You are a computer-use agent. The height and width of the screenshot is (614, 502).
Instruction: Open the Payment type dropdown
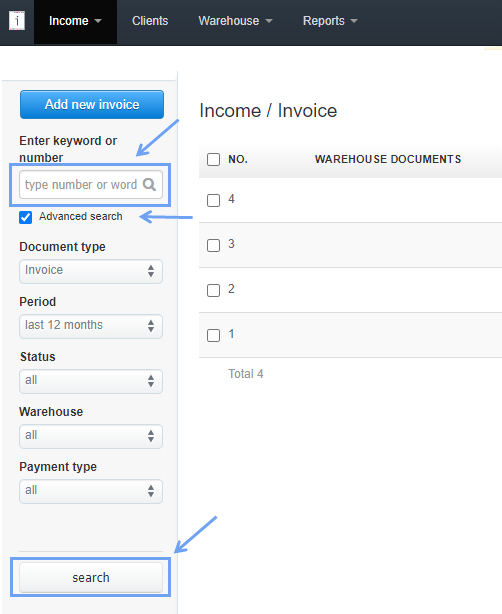coord(91,491)
